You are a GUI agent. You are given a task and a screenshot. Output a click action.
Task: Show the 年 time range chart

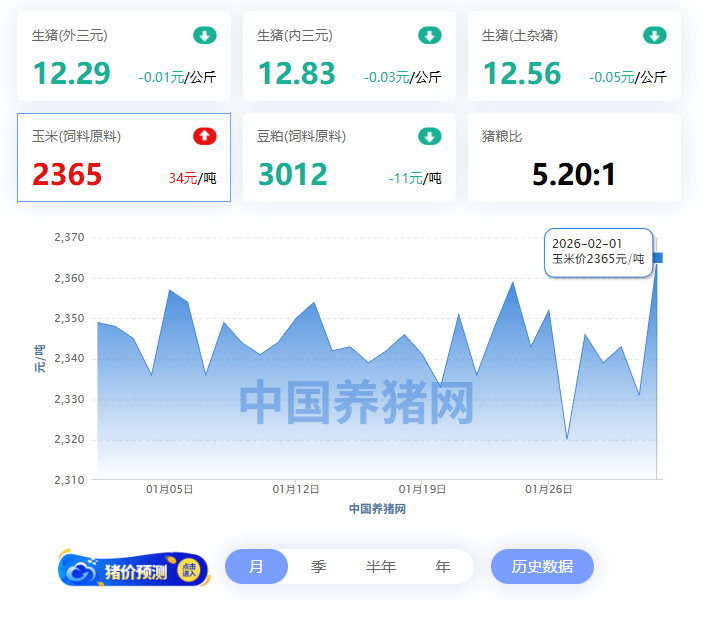[442, 566]
